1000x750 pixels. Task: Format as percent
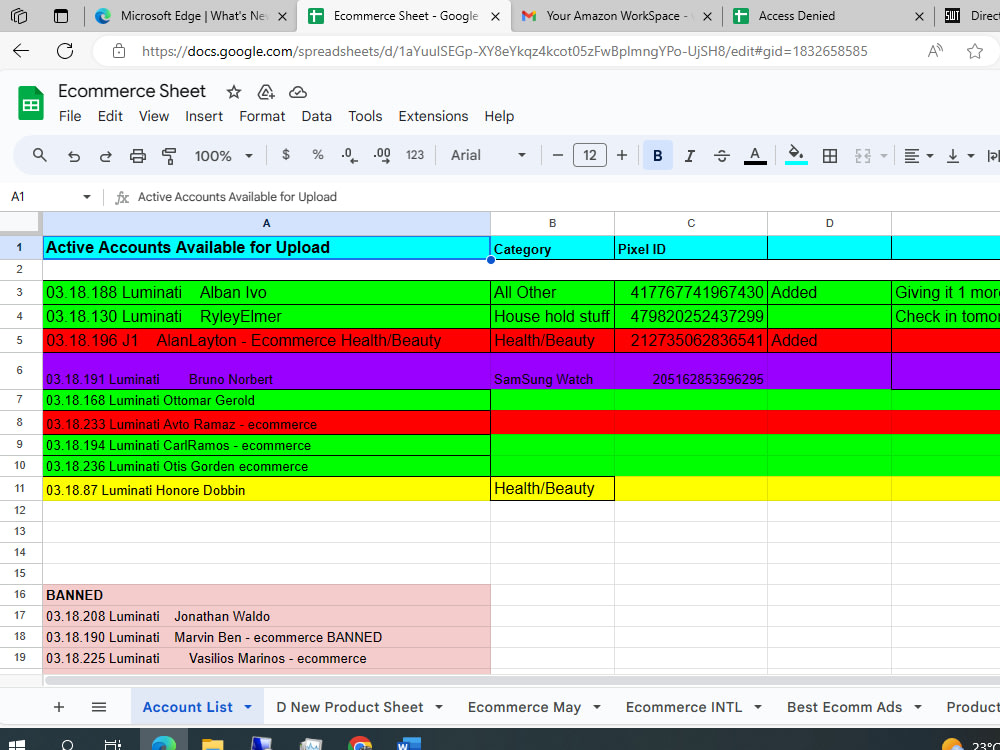pyautogui.click(x=318, y=155)
